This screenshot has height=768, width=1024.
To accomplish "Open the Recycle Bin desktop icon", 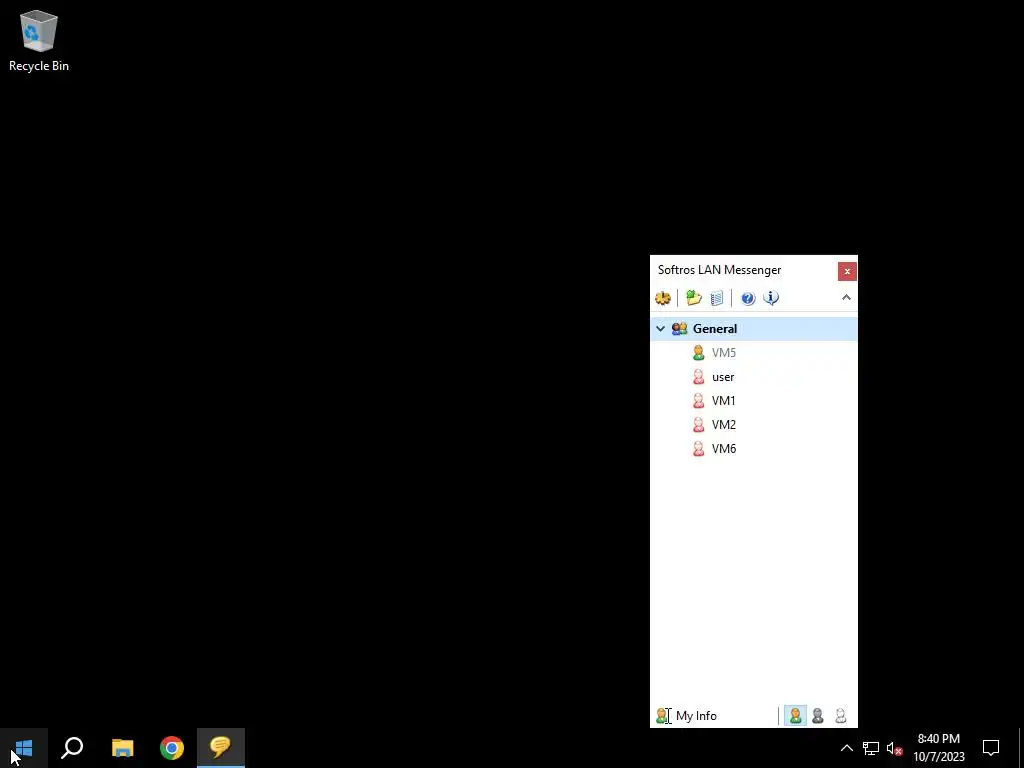I will 39,40.
